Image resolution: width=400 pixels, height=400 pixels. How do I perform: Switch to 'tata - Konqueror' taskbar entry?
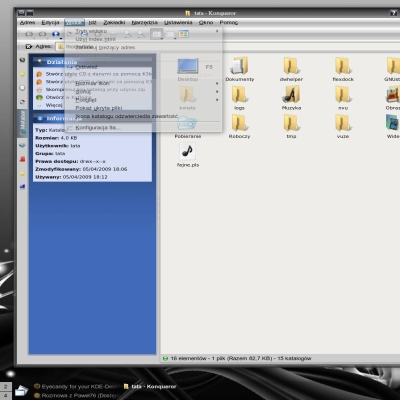point(150,386)
